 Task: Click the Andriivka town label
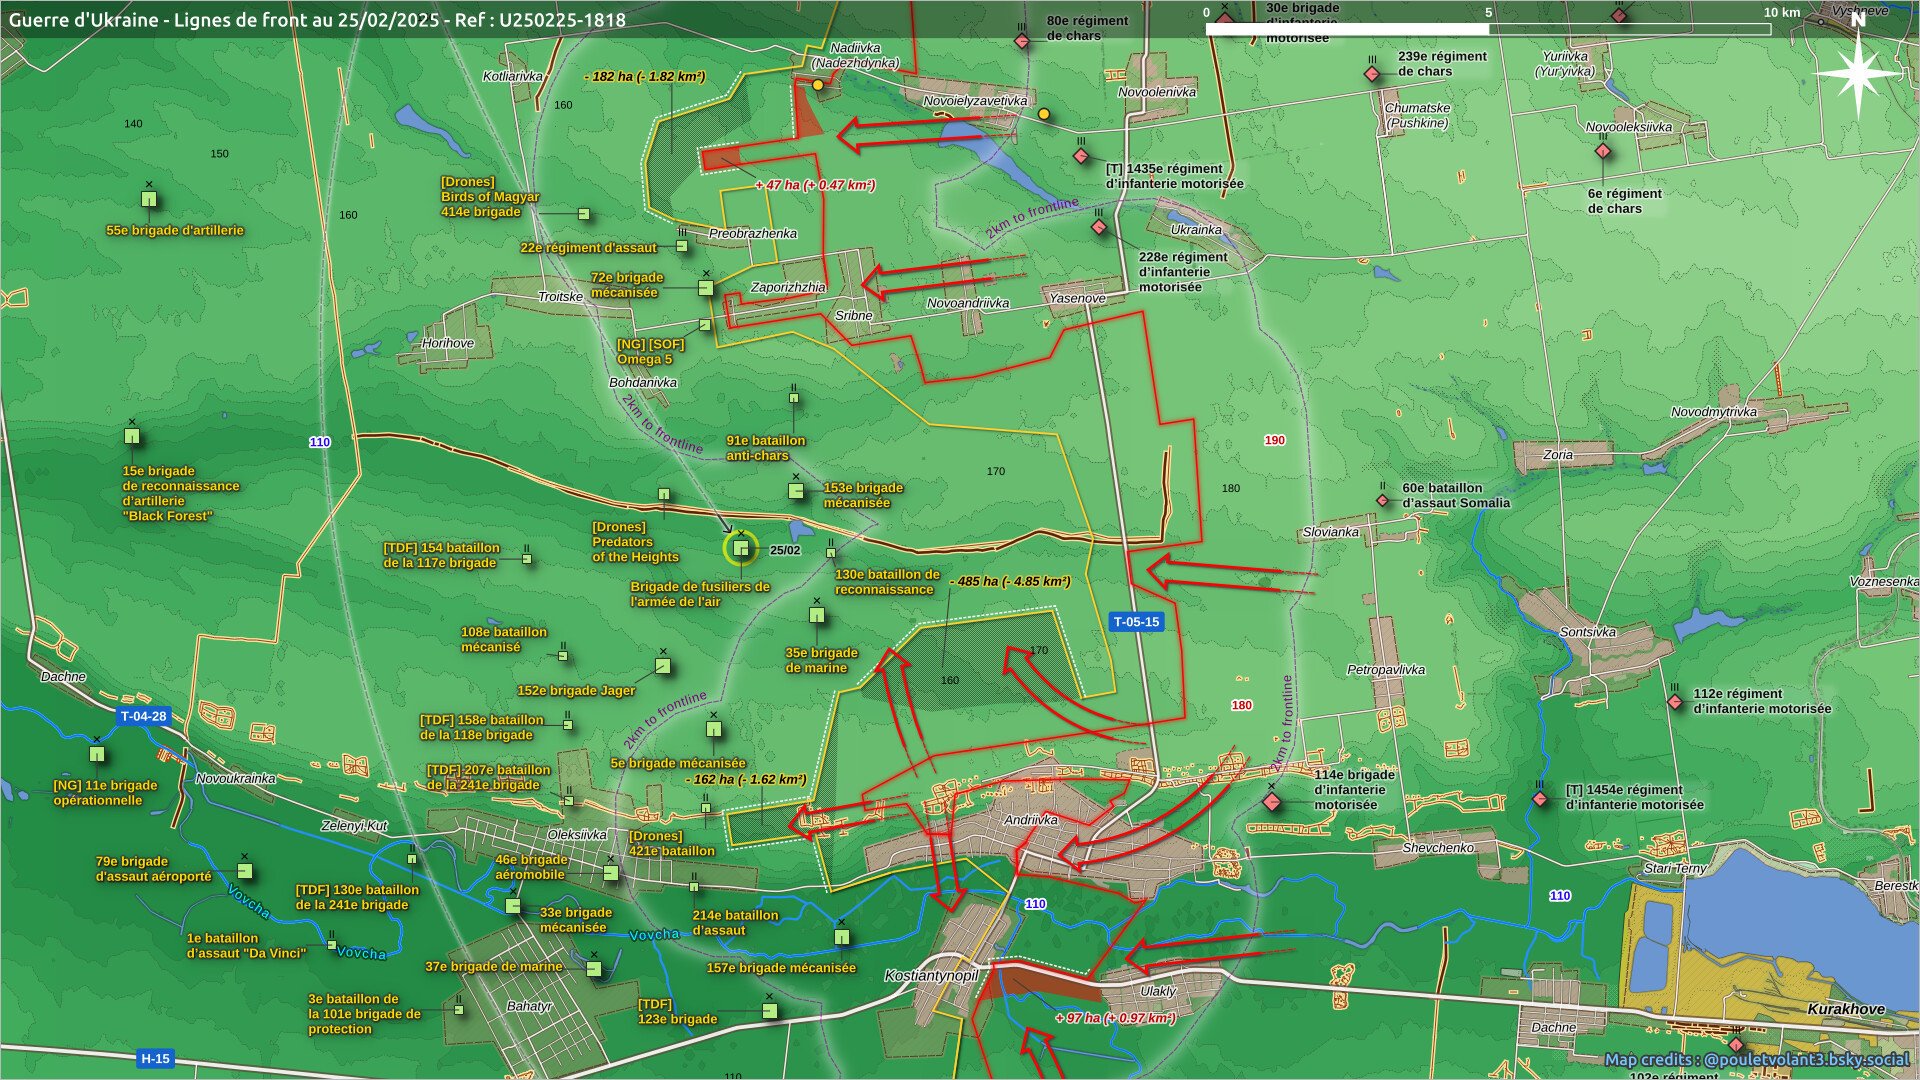(1031, 820)
